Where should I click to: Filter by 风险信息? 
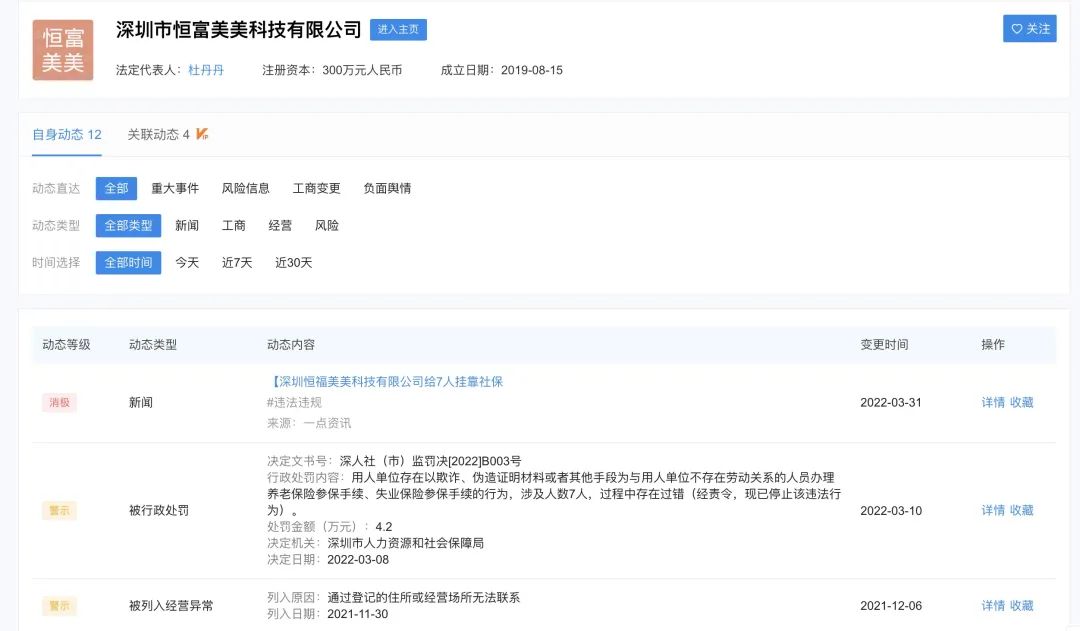[x=246, y=188]
